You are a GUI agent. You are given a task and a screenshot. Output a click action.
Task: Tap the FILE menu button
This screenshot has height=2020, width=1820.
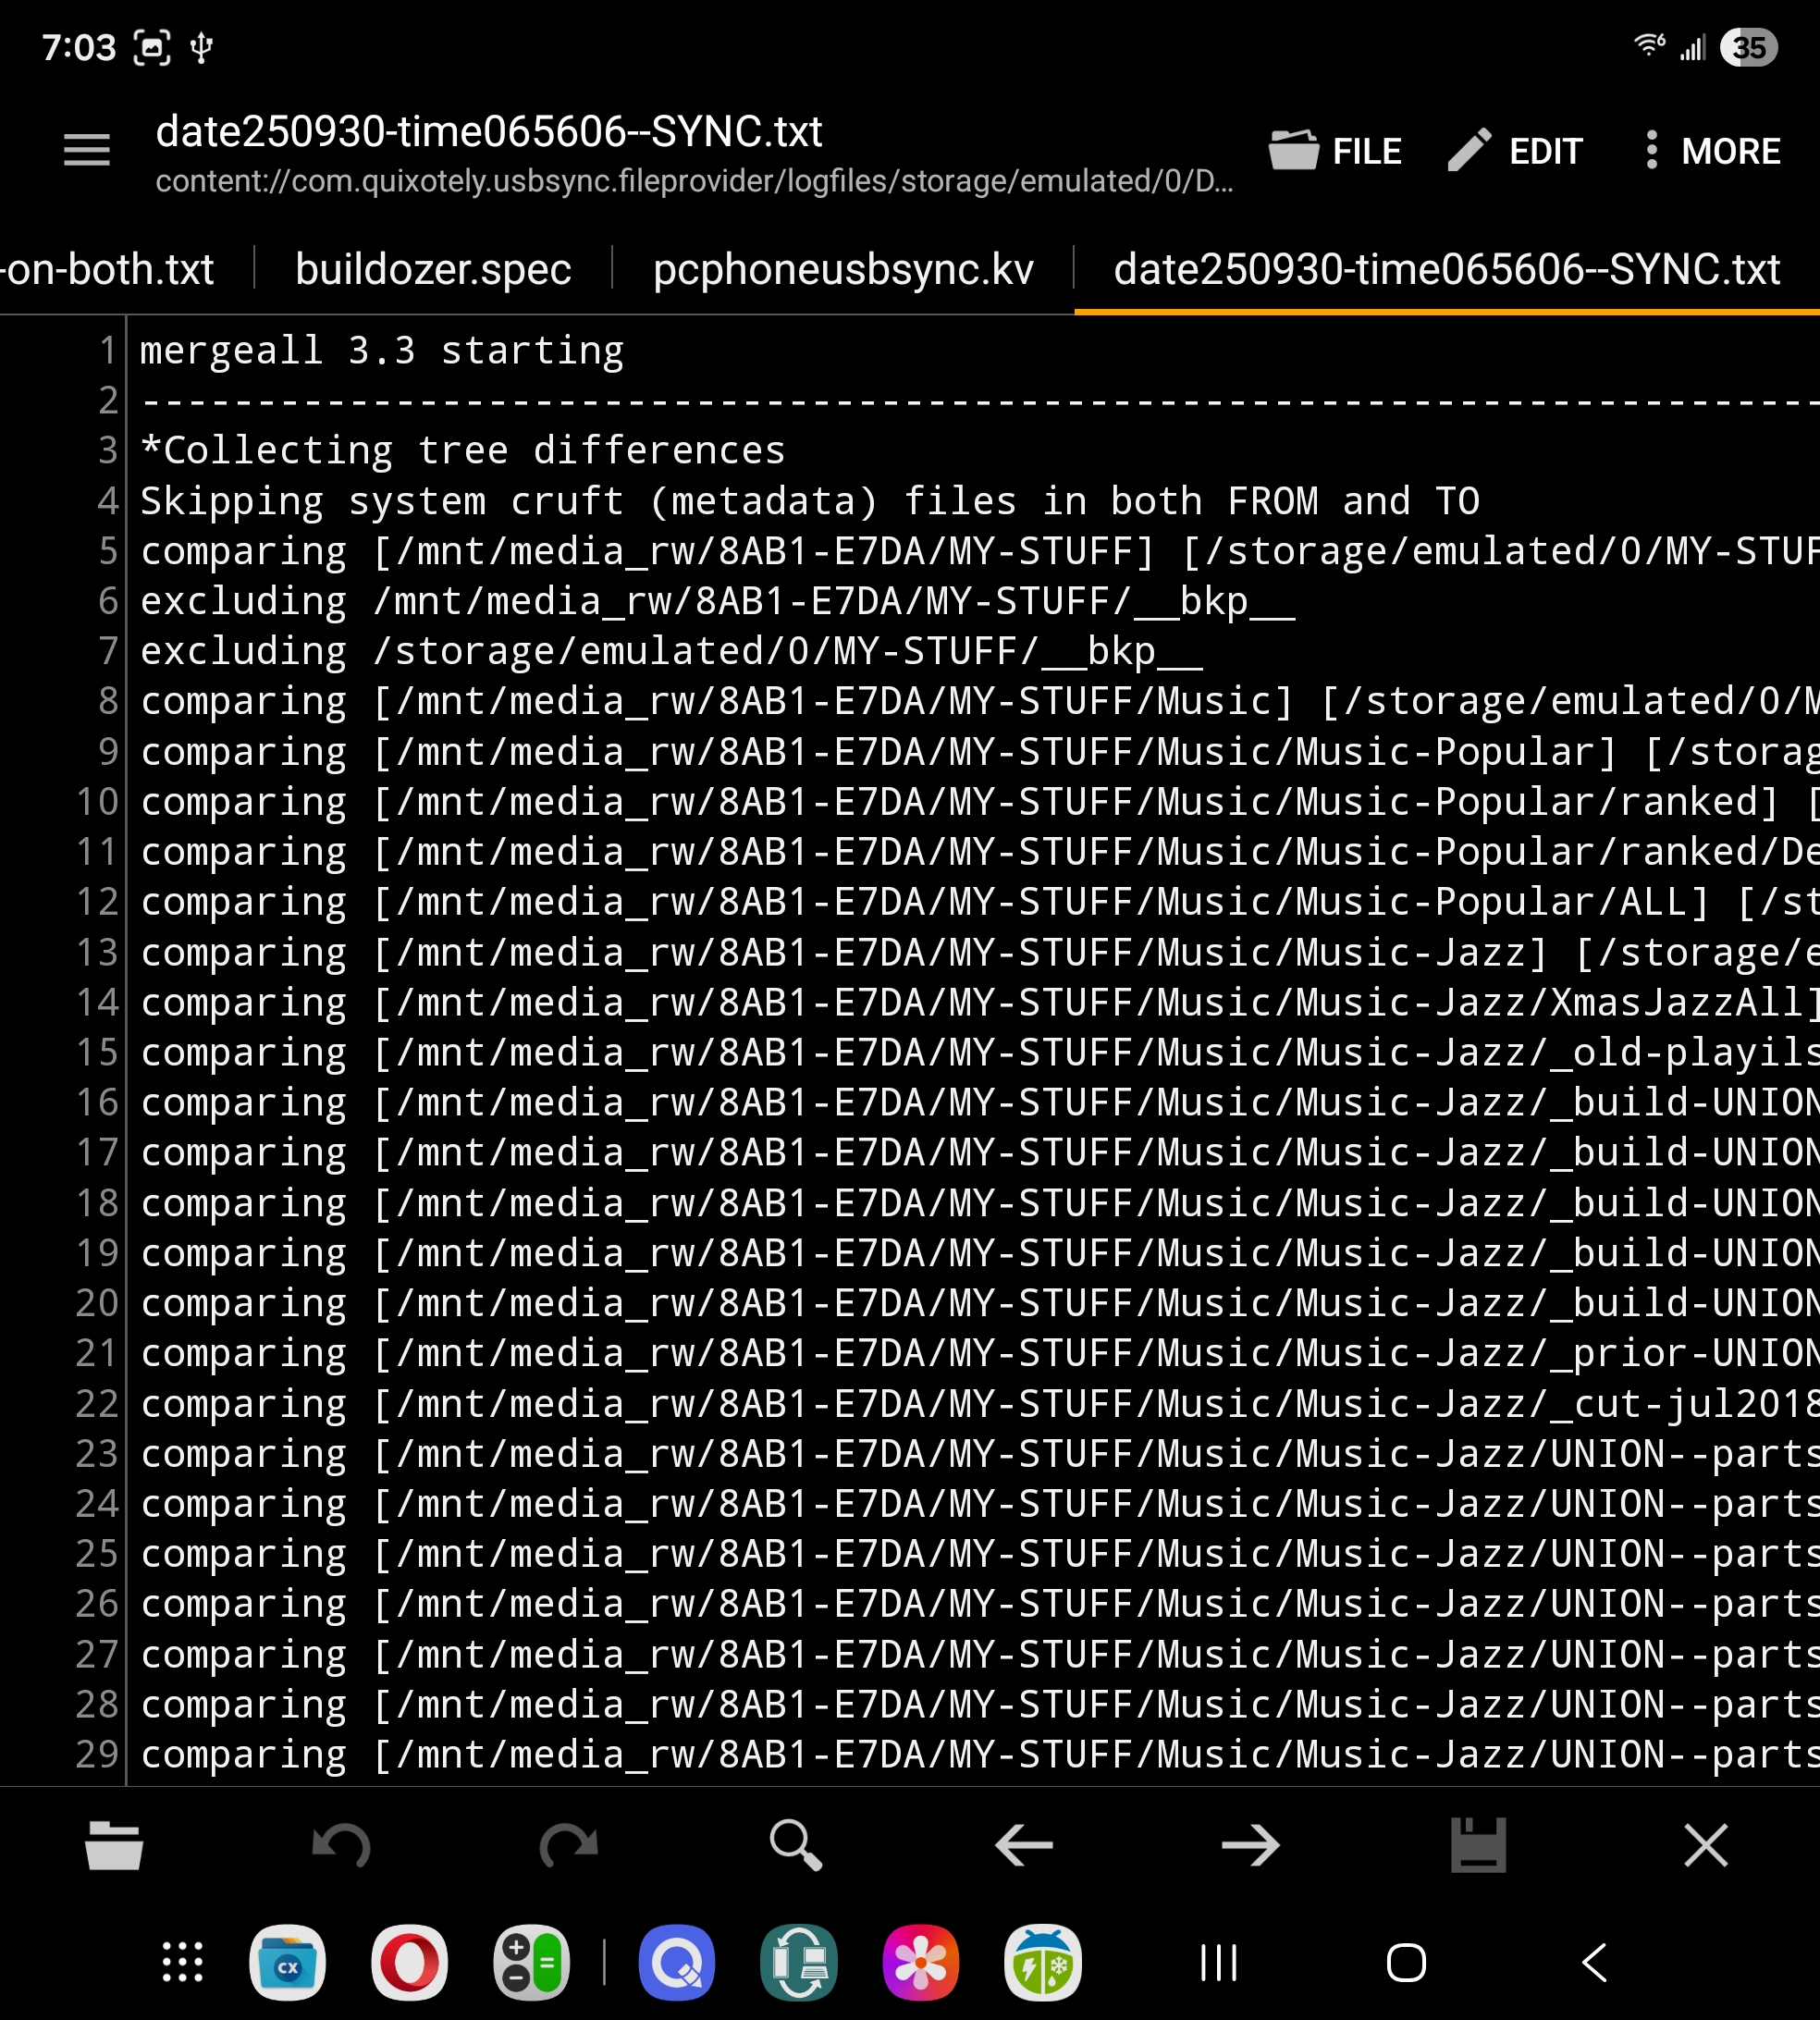tap(1335, 151)
